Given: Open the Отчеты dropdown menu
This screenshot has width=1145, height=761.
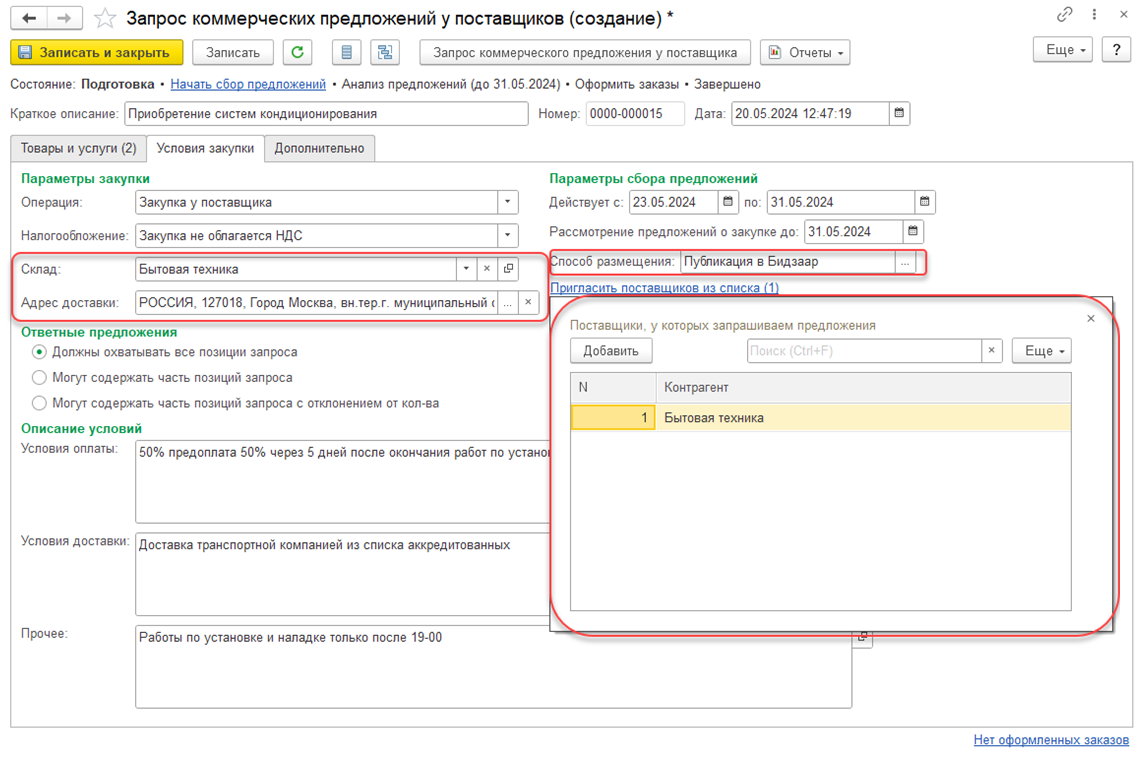Looking at the screenshot, I should 805,53.
